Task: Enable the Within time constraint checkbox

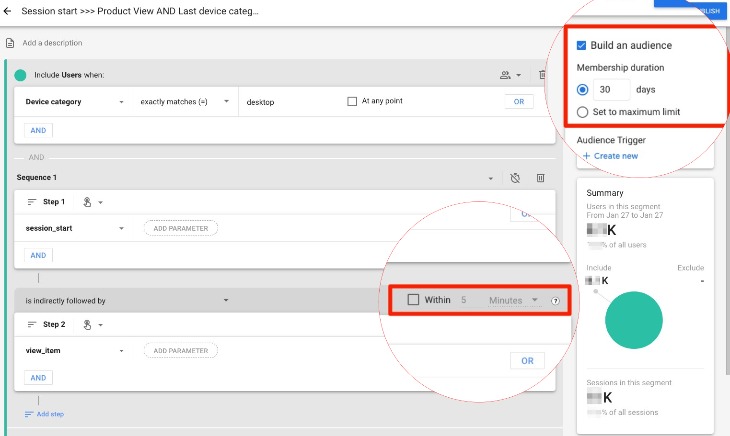Action: pos(413,300)
